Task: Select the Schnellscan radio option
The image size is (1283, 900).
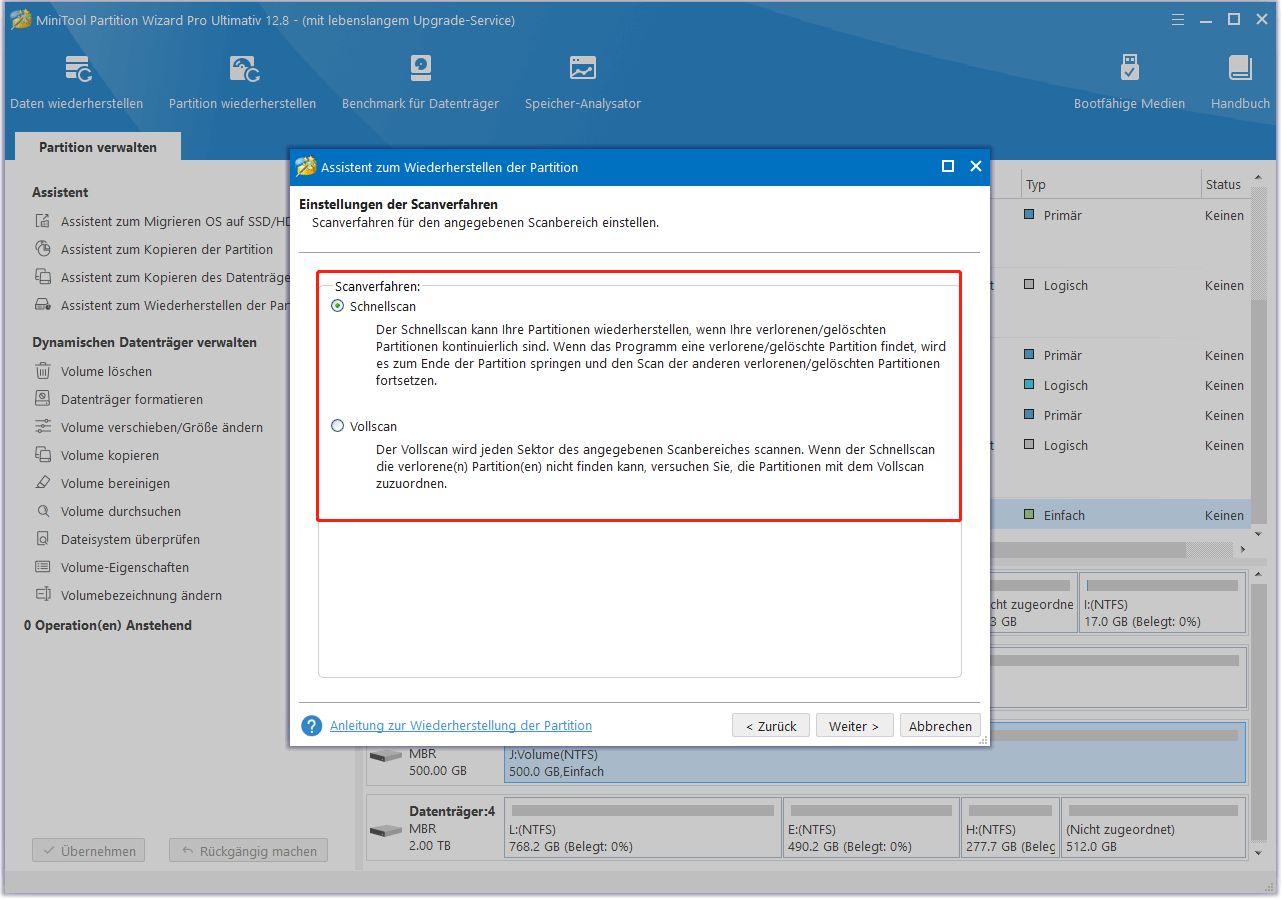Action: [x=338, y=306]
